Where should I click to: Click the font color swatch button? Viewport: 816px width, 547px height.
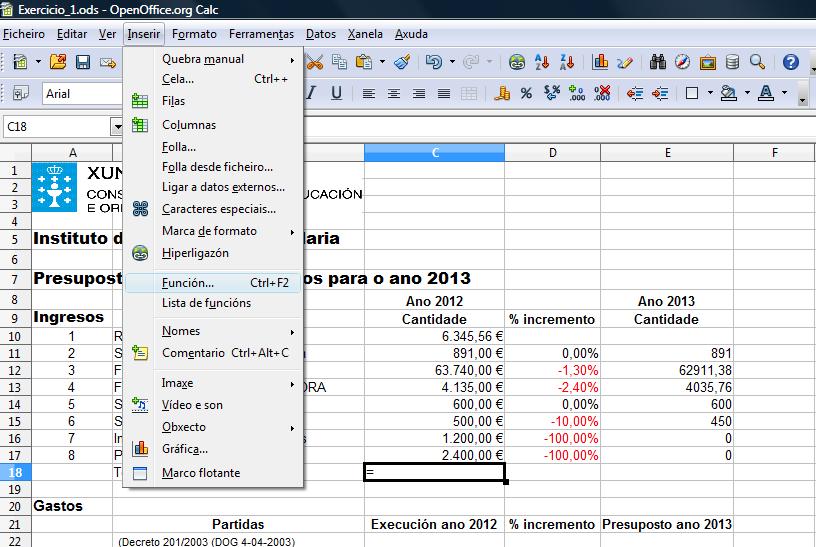pyautogui.click(x=766, y=94)
